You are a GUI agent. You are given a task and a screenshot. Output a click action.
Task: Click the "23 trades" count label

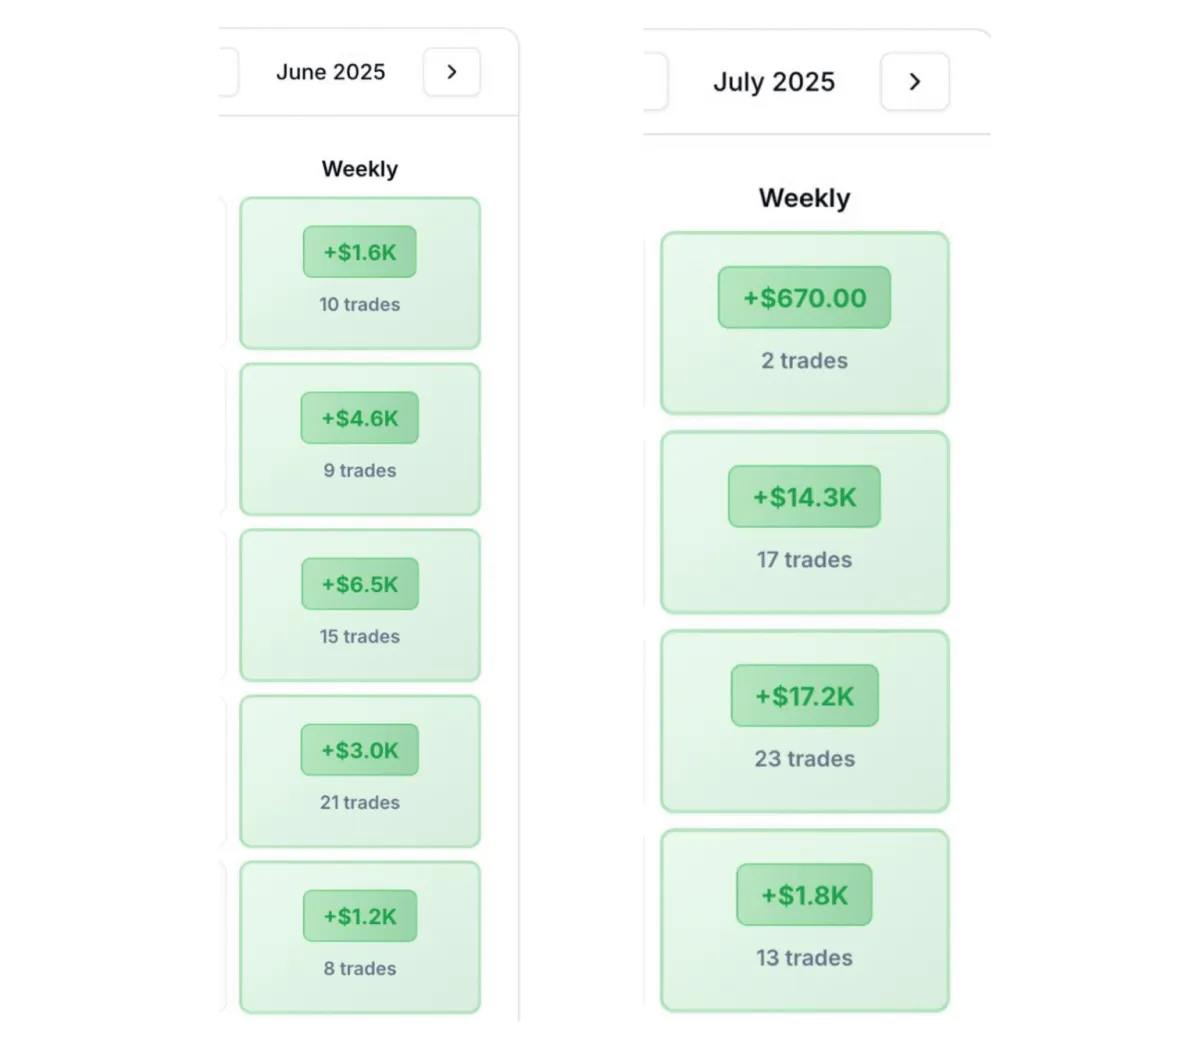804,759
